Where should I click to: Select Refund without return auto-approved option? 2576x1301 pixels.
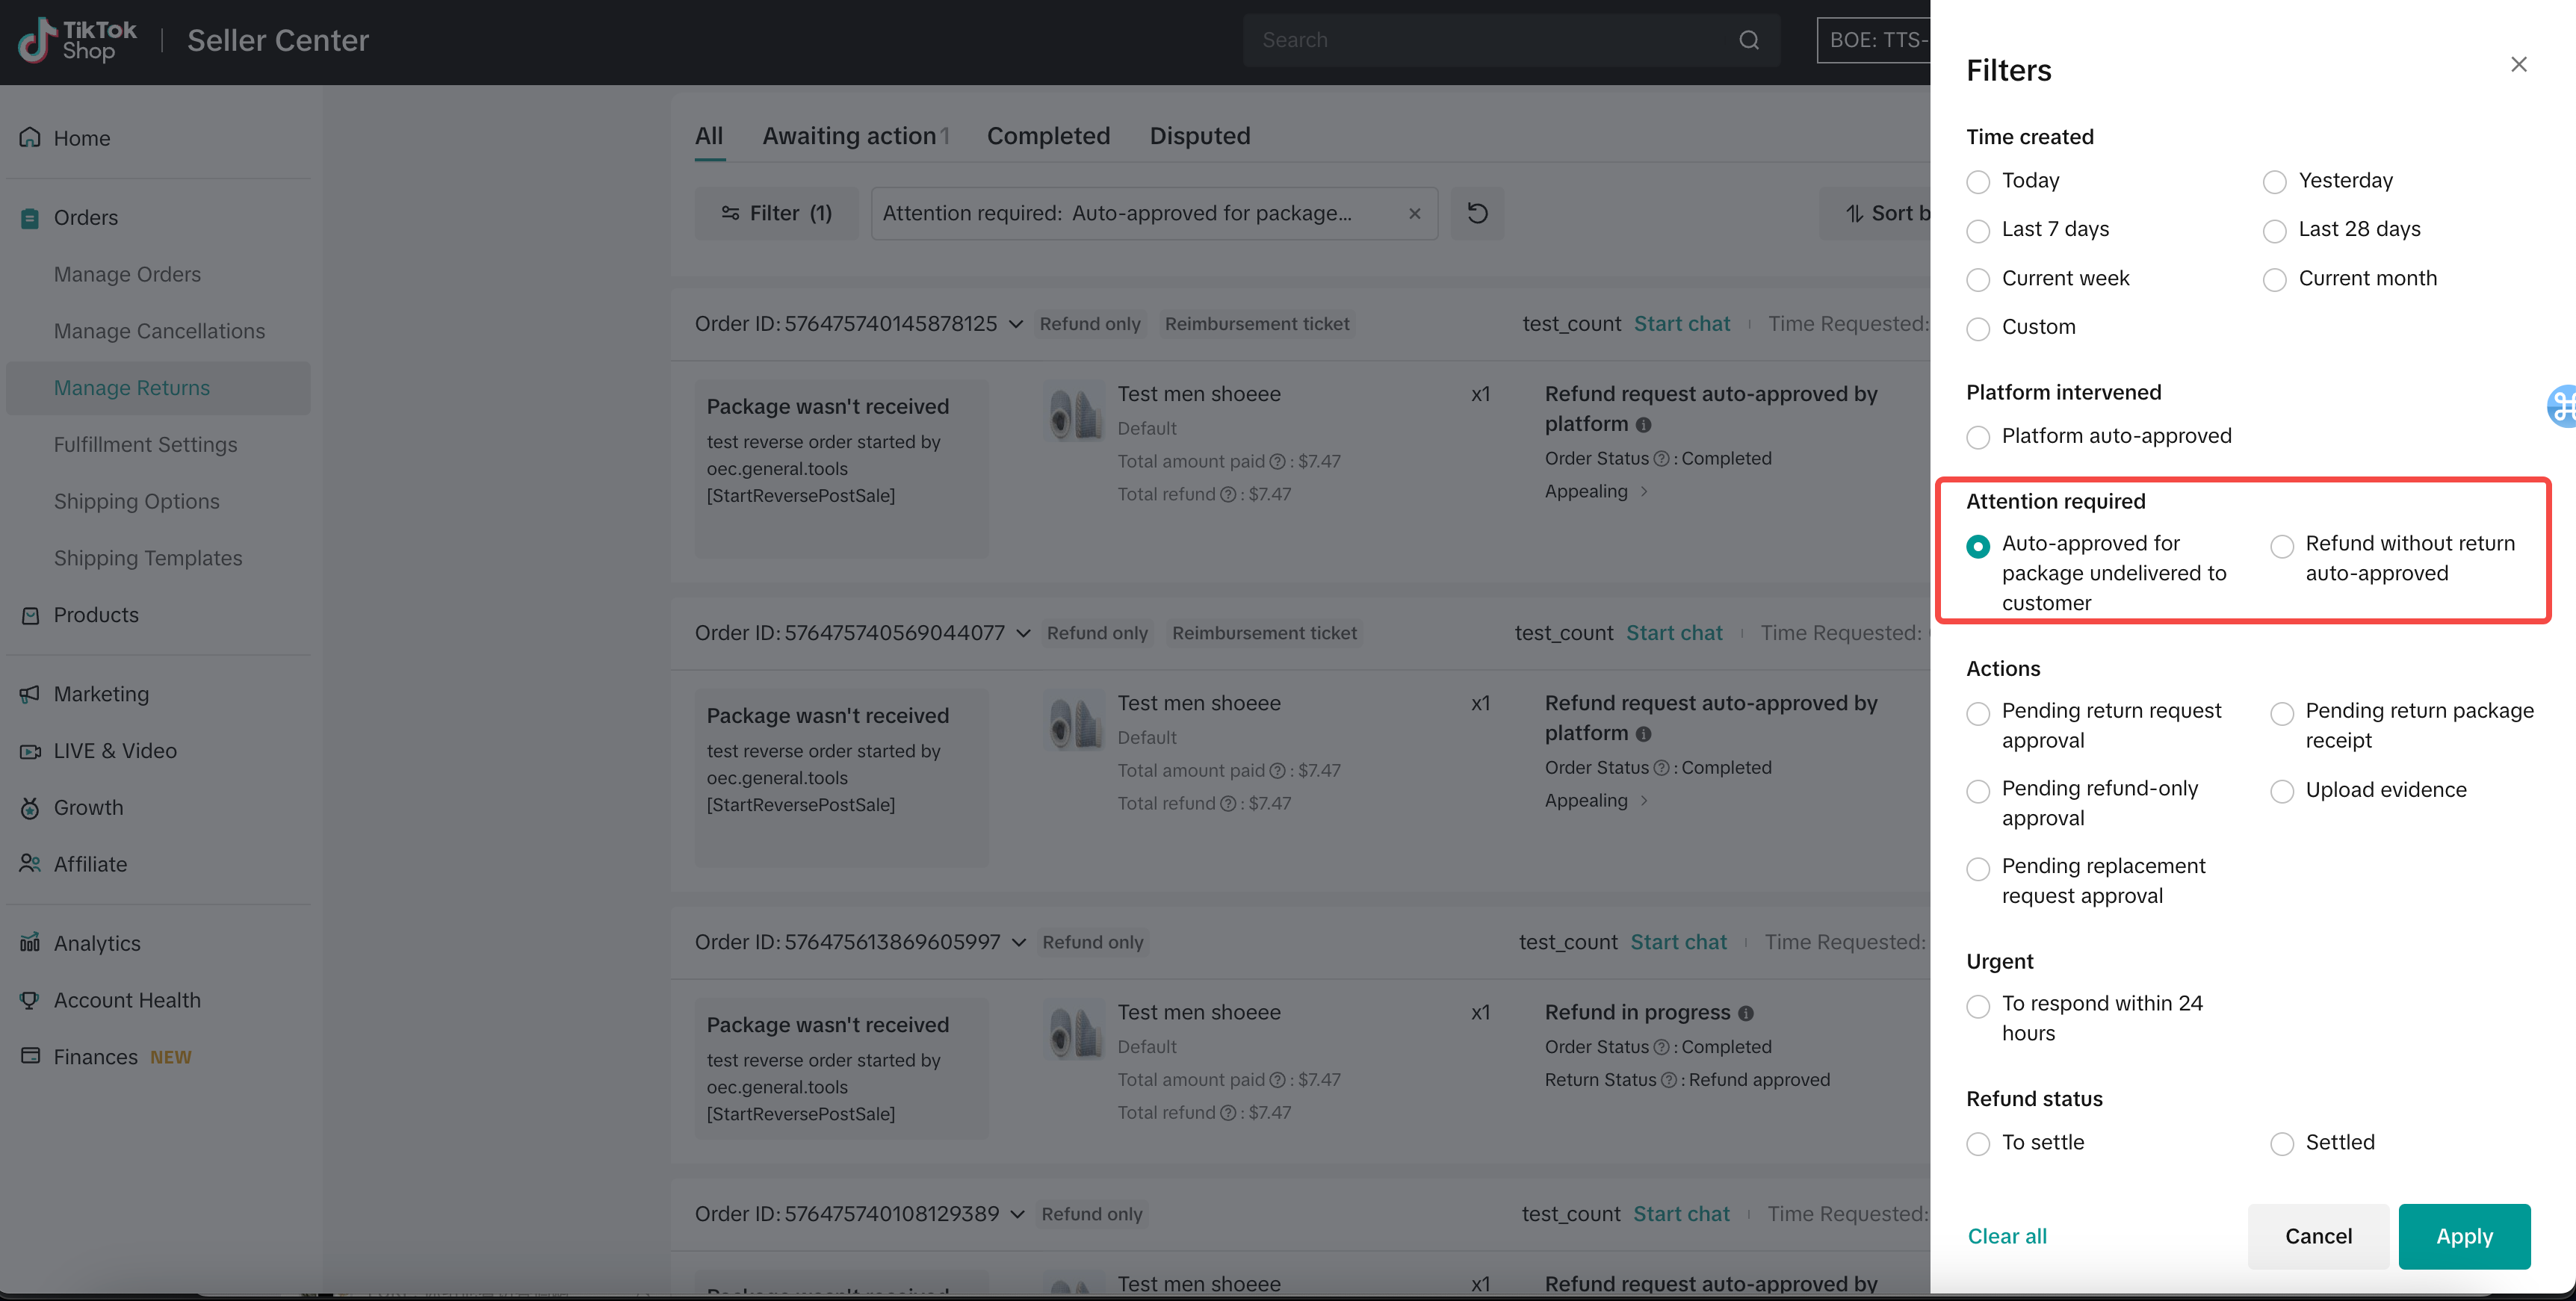2281,546
